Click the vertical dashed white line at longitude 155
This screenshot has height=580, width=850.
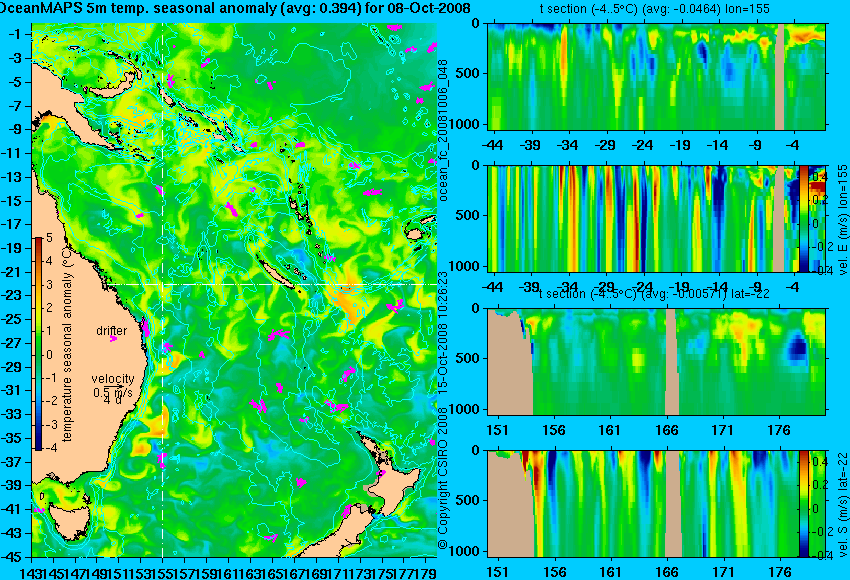pos(163,290)
